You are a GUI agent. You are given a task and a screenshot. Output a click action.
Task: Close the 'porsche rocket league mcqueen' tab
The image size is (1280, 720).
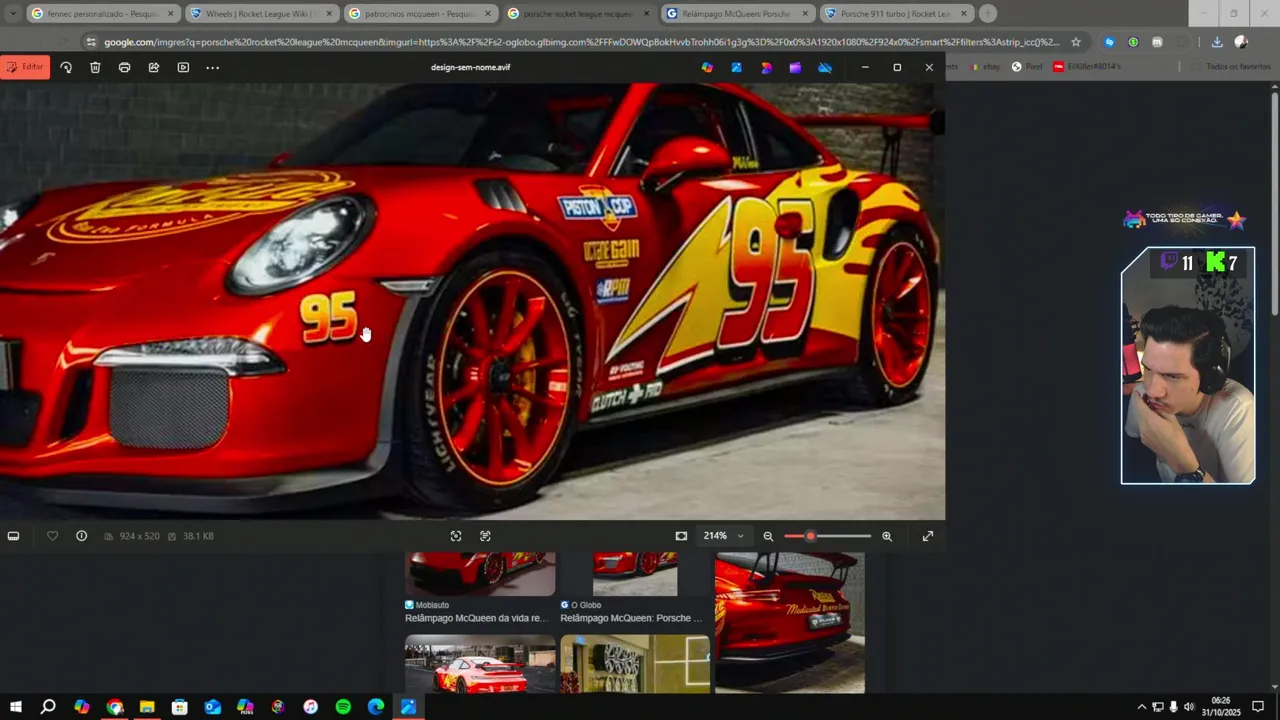646,14
